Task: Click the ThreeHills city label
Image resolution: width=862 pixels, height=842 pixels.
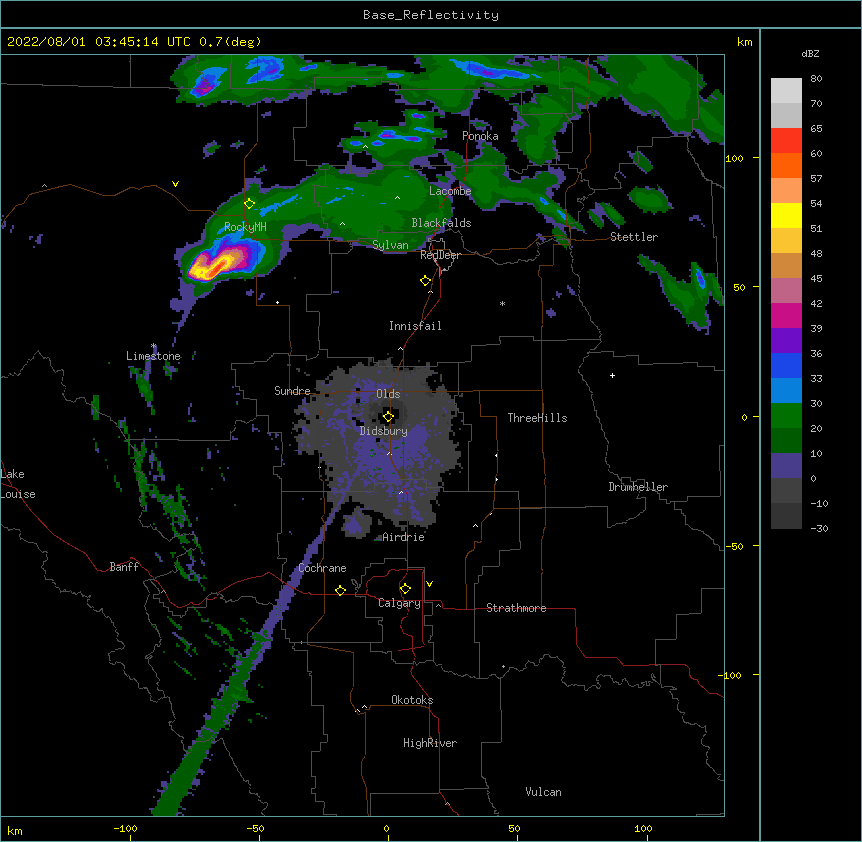Action: point(537,418)
